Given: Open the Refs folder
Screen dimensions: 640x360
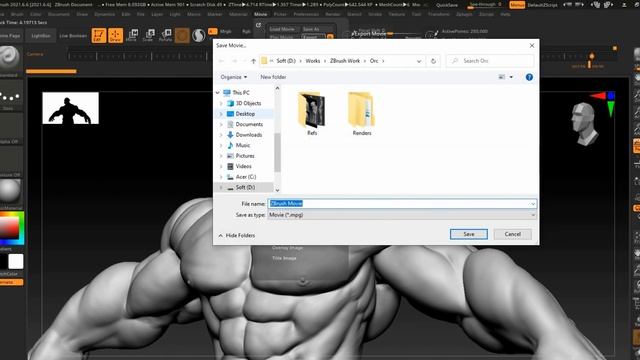Looking at the screenshot, I should (x=312, y=114).
